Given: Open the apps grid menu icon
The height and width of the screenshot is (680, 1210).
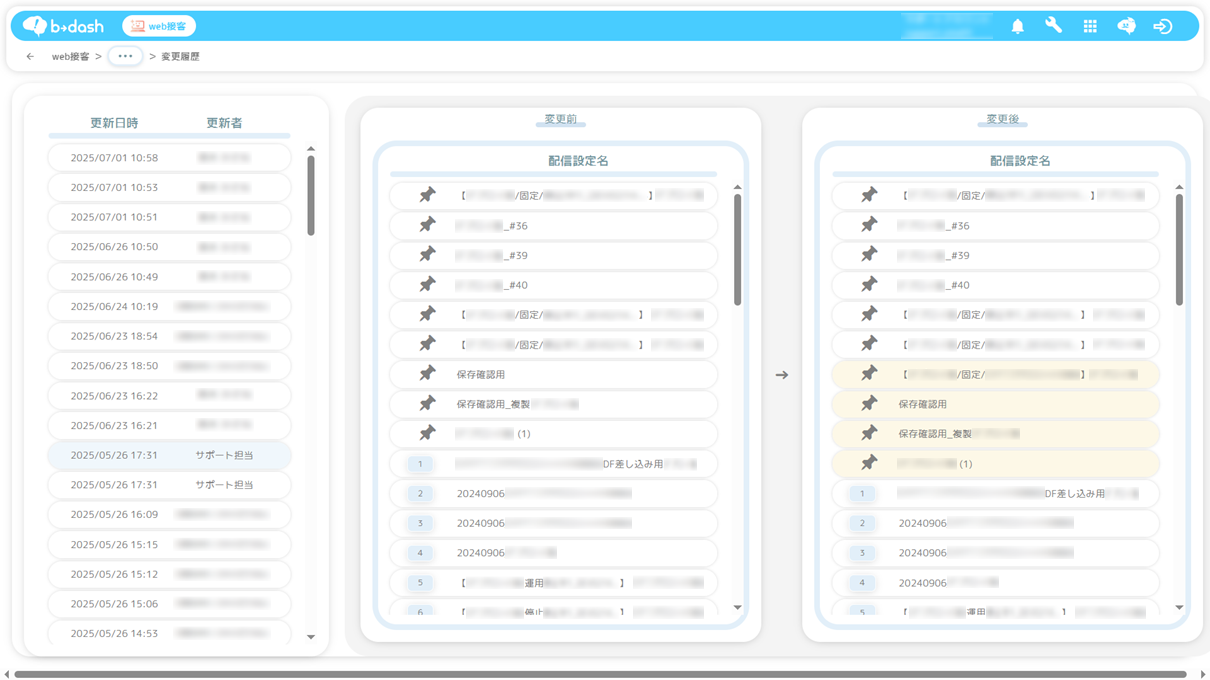Looking at the screenshot, I should (x=1090, y=27).
